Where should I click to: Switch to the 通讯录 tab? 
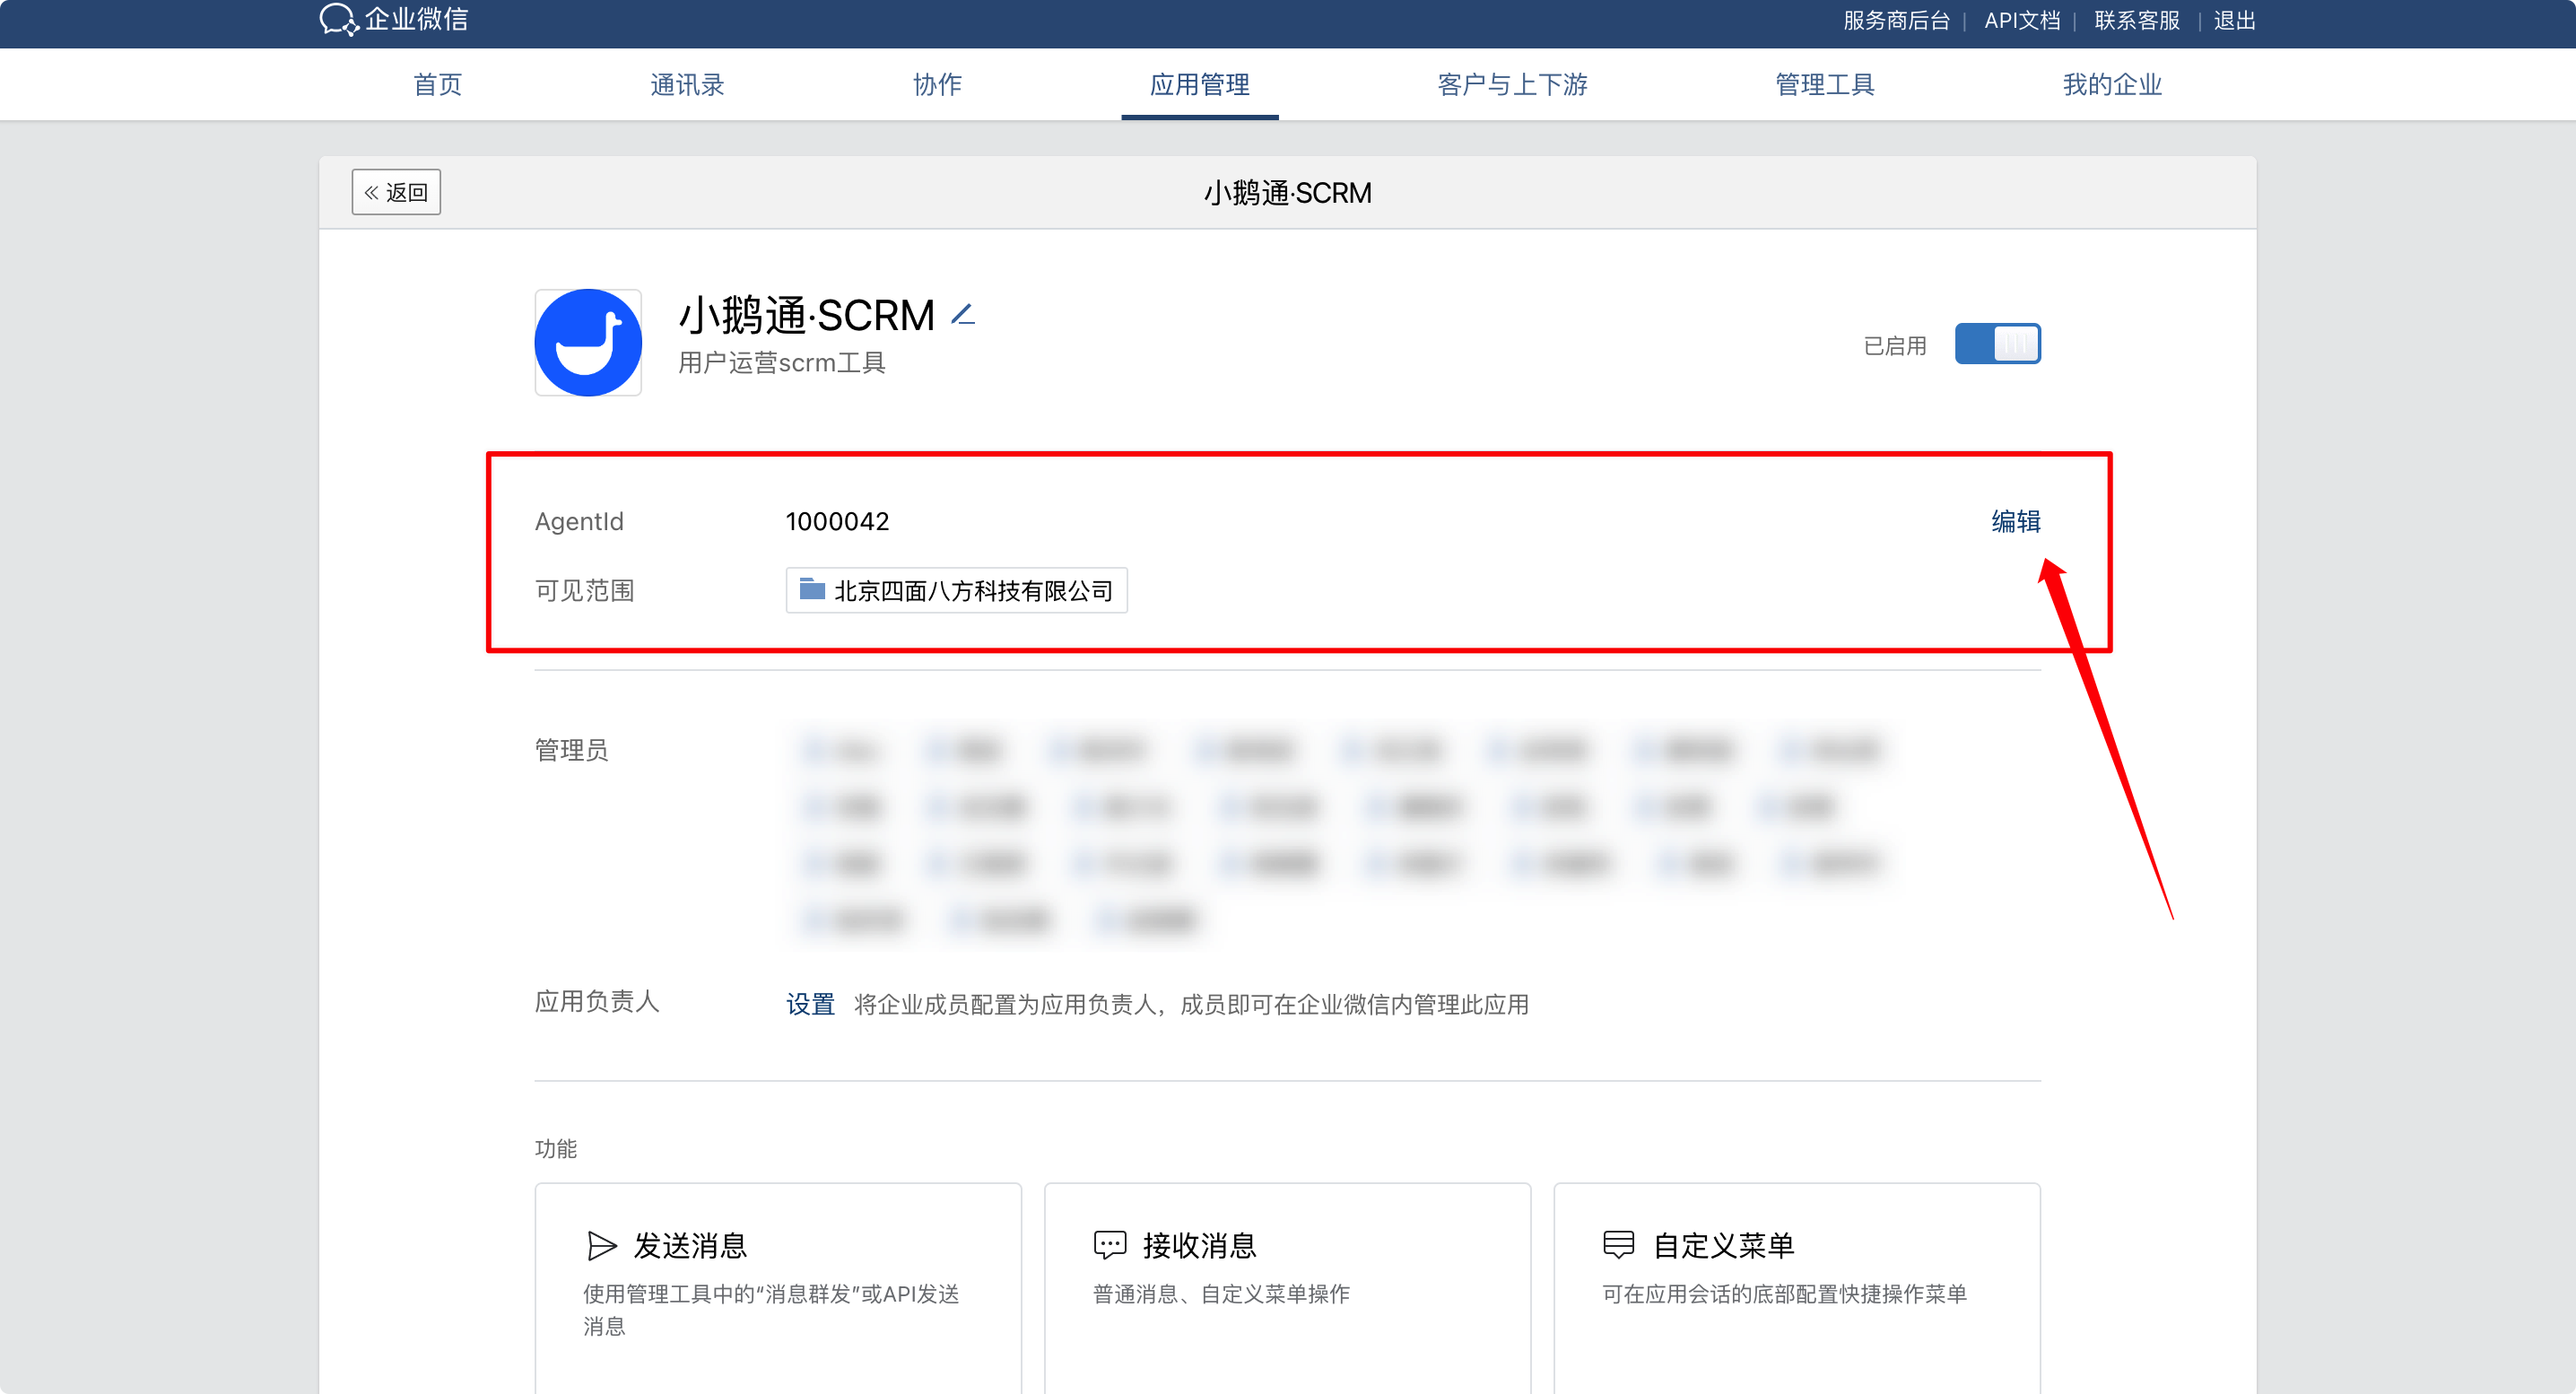click(x=687, y=85)
